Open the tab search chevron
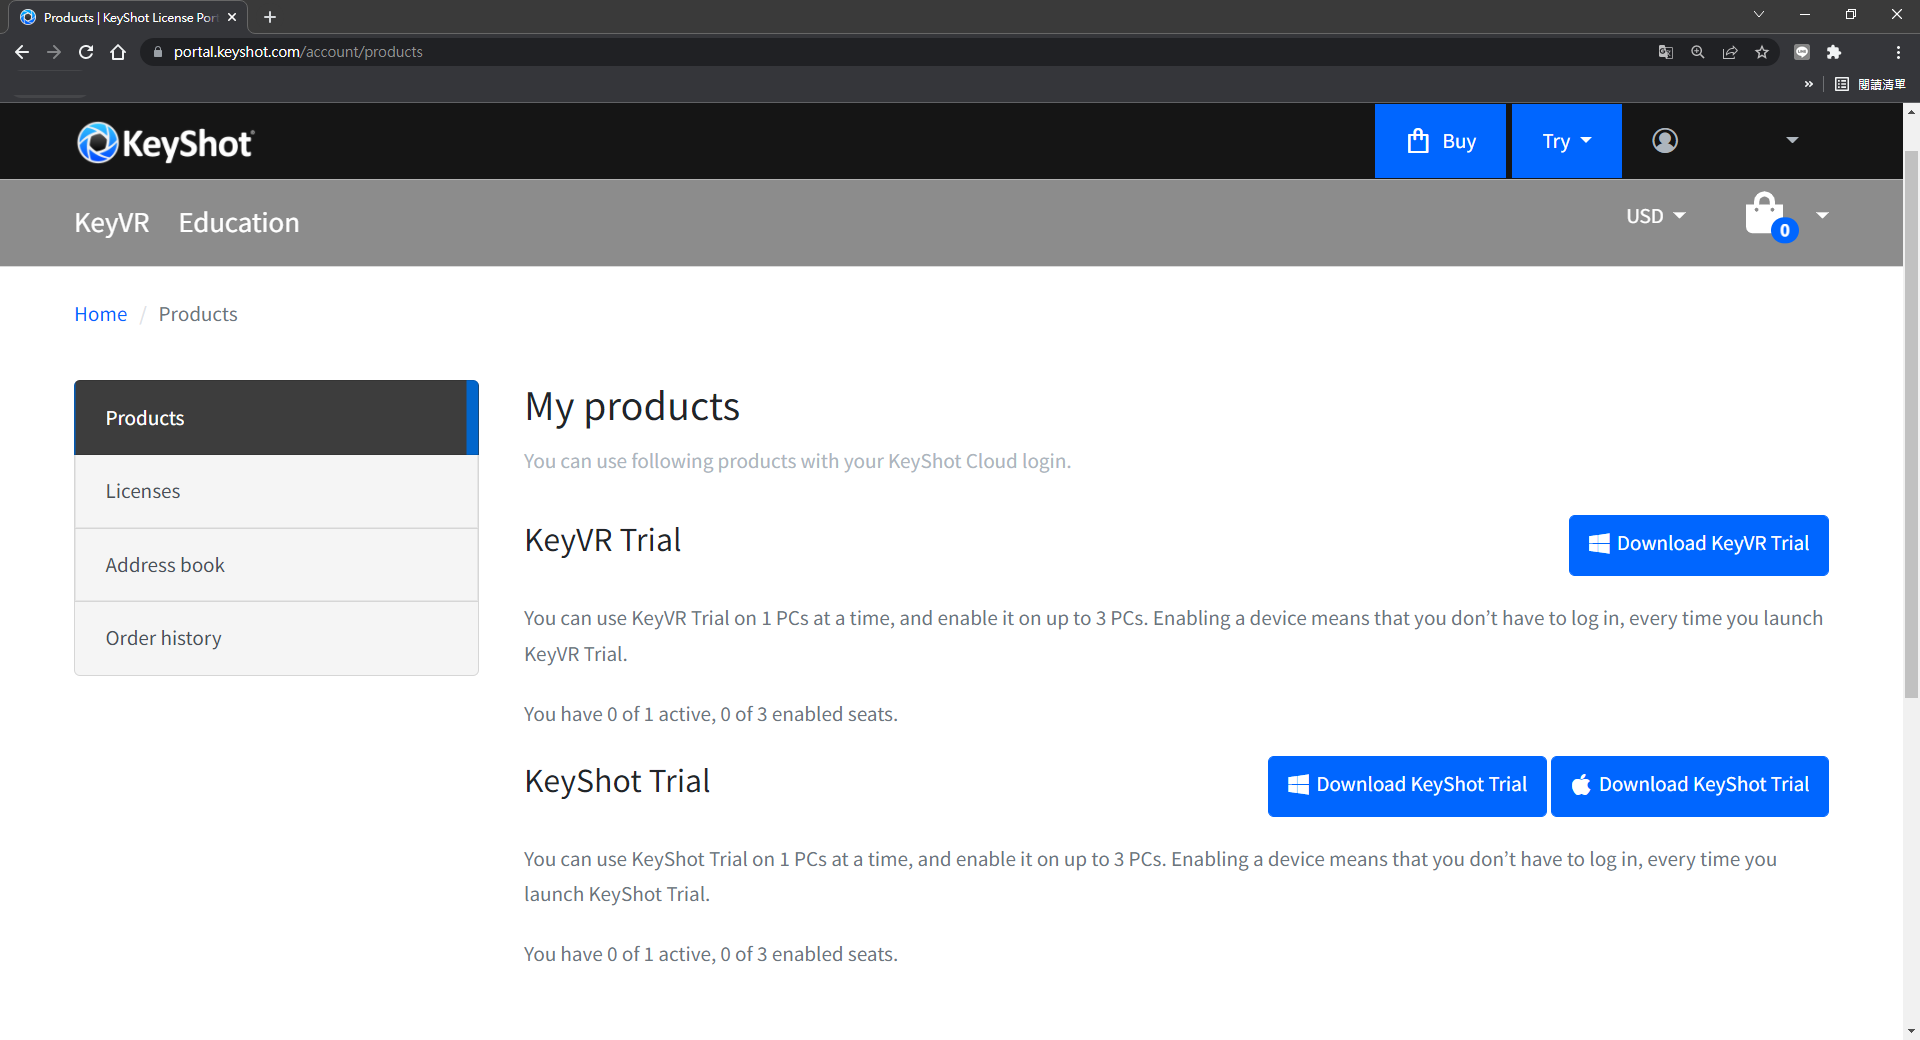This screenshot has width=1920, height=1040. [x=1759, y=14]
